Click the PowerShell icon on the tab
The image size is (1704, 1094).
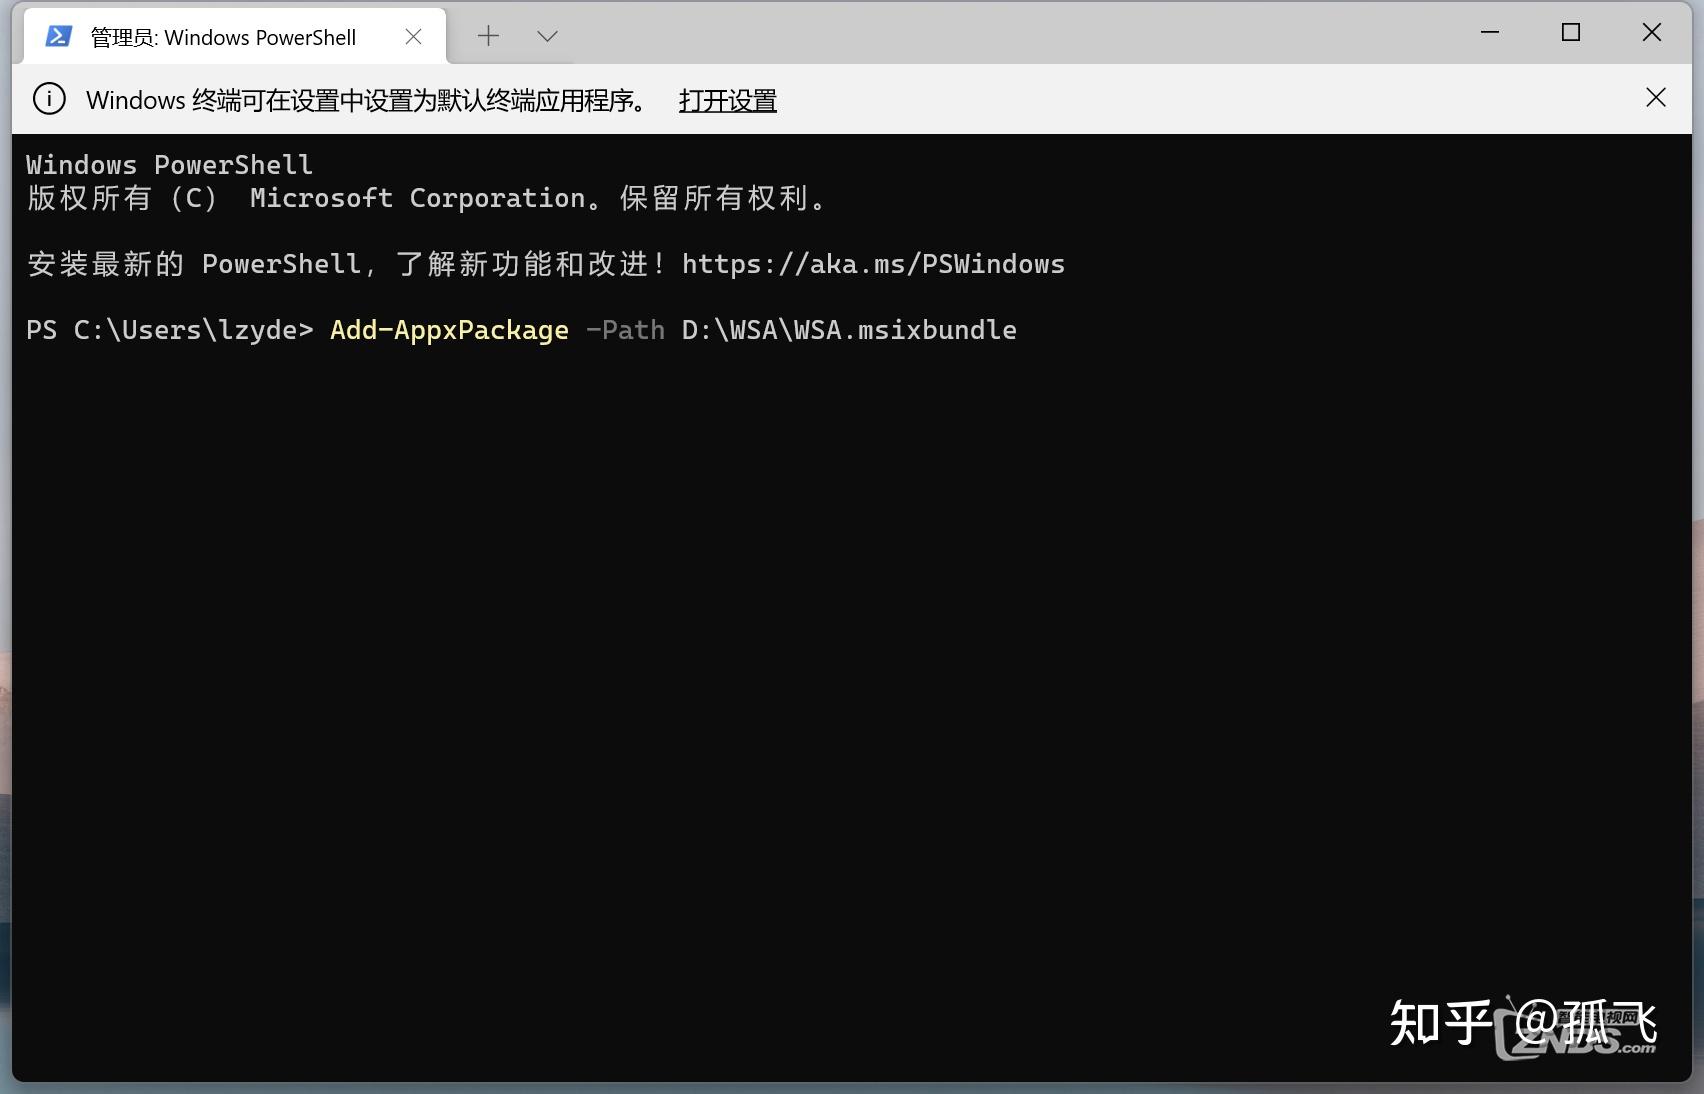coord(59,37)
